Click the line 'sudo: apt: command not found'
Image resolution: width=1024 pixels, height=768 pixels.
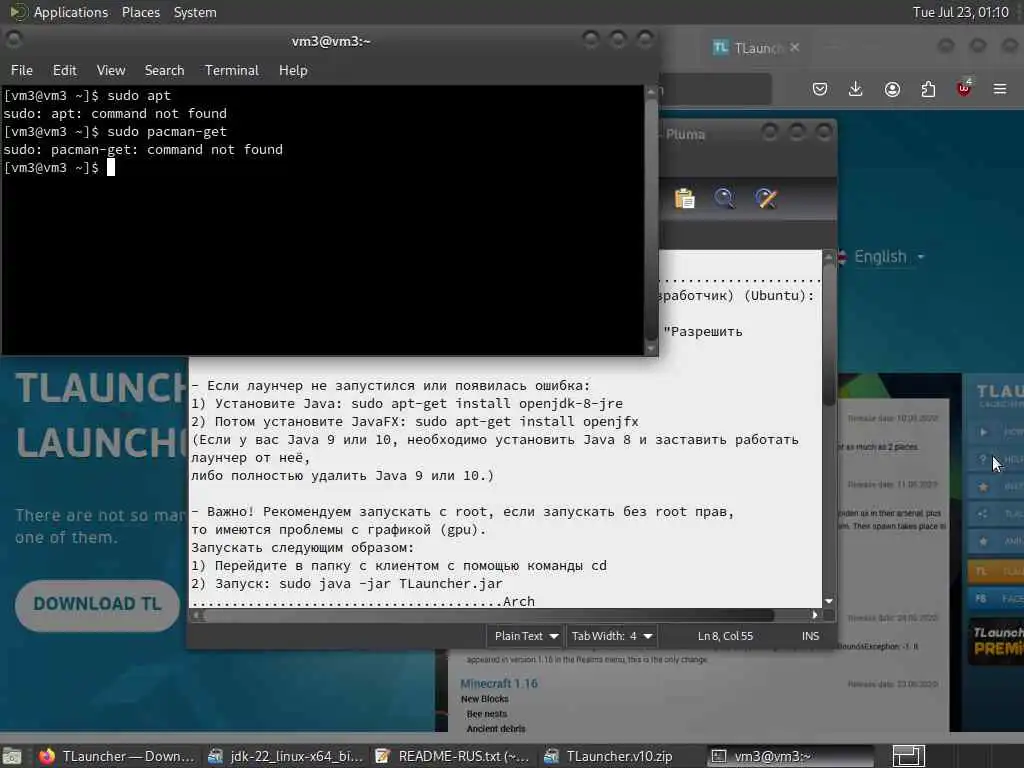pyautogui.click(x=115, y=114)
